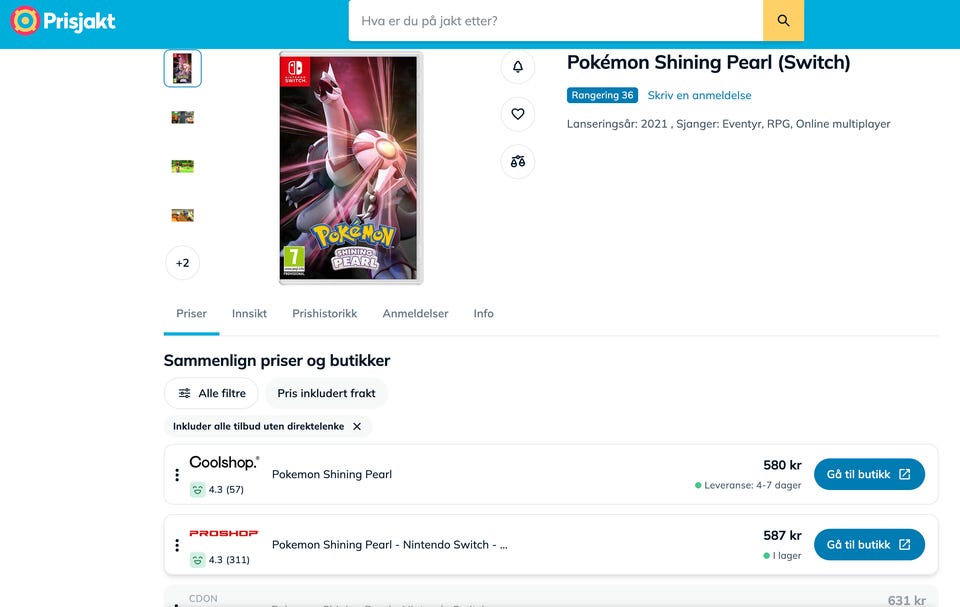
Task: Click 'Gå til butikk' for Coolshop
Action: 869,474
